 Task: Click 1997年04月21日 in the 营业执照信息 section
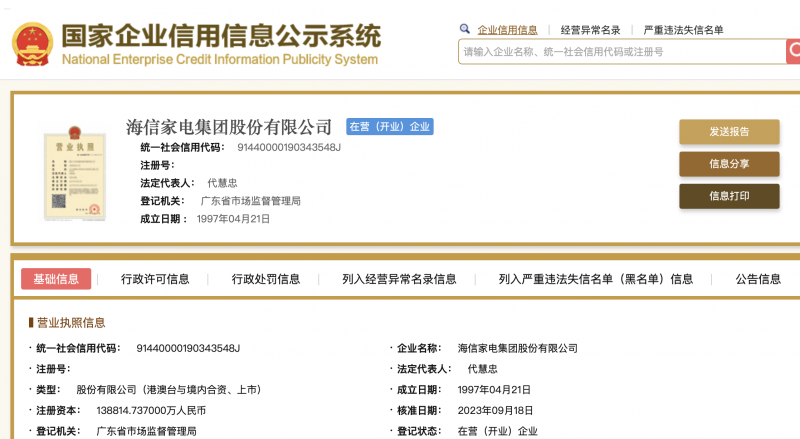[494, 389]
